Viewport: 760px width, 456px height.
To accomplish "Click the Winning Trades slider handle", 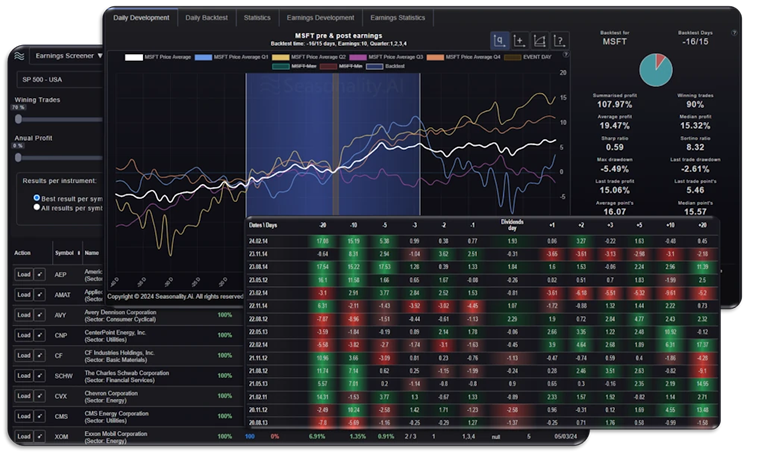I will 18,118.
